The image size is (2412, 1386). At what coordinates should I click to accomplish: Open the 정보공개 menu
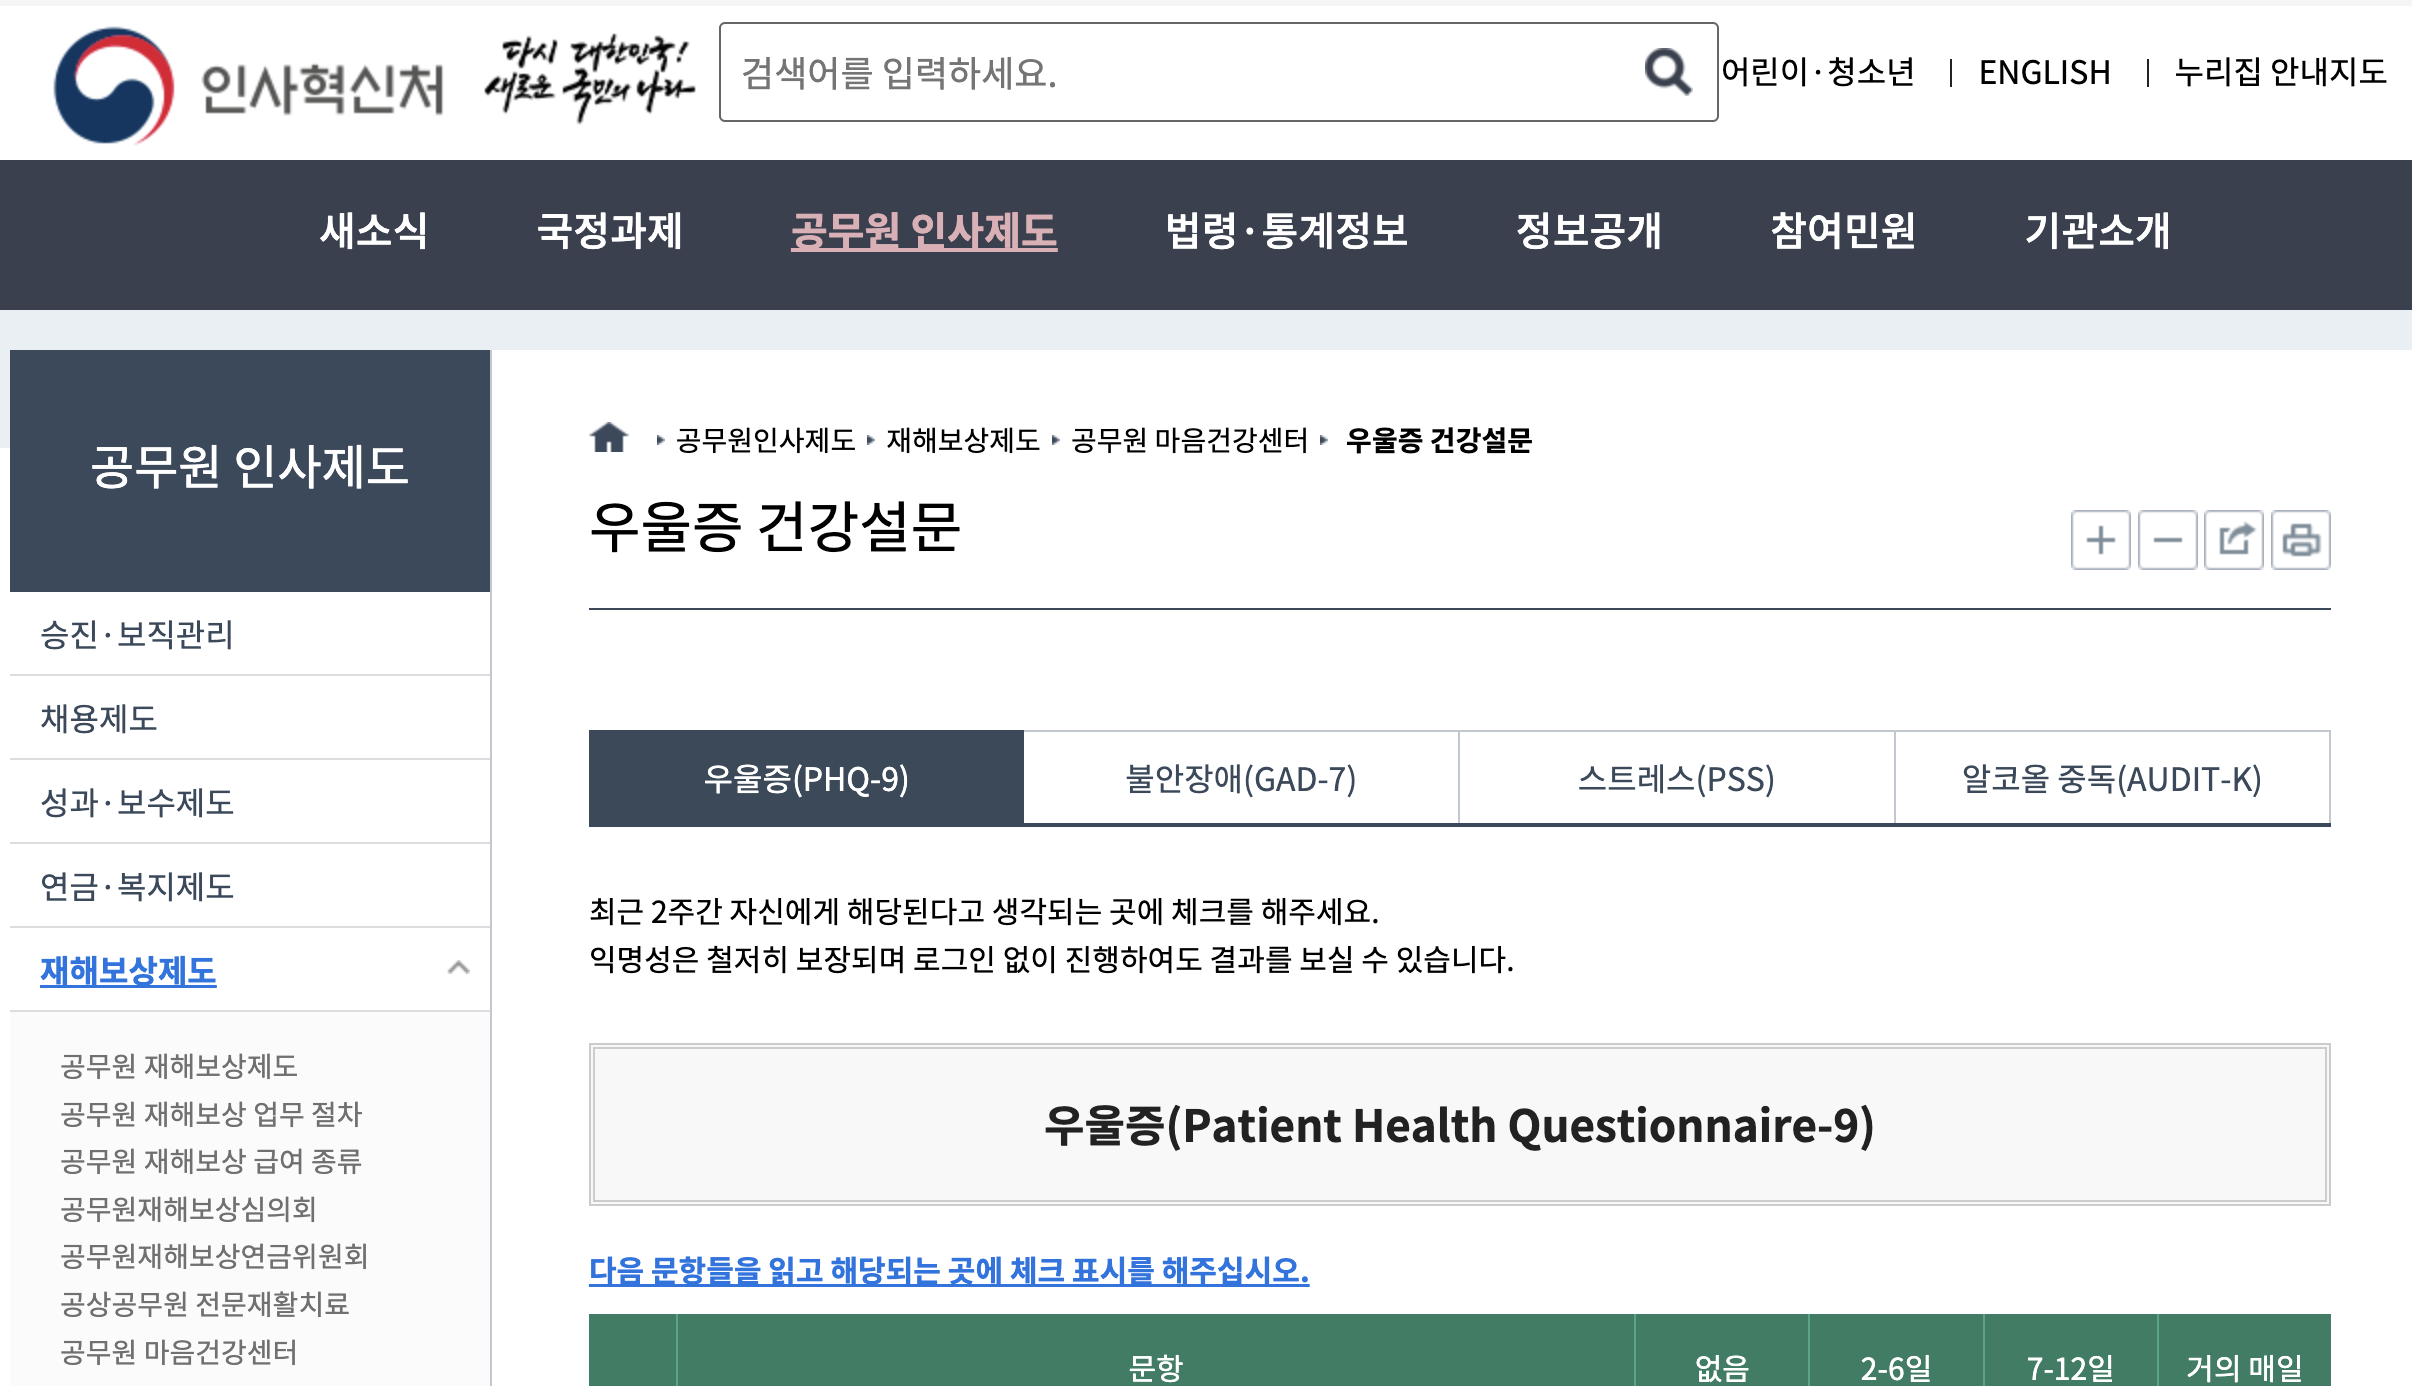tap(1590, 233)
